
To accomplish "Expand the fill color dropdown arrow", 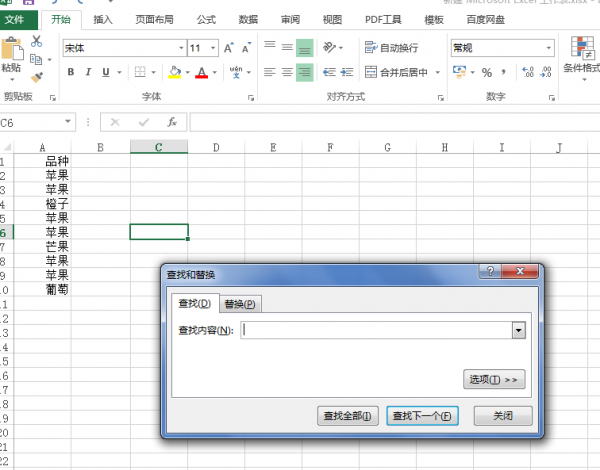I will tap(188, 72).
